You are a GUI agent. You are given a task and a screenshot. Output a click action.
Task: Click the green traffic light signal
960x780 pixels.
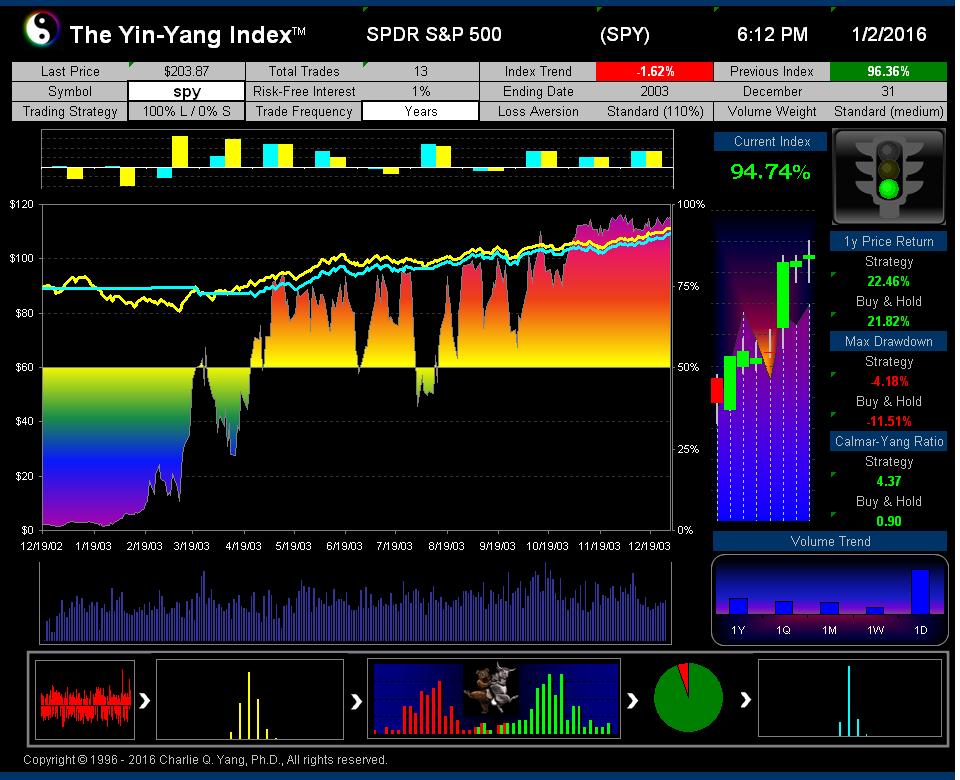(888, 189)
